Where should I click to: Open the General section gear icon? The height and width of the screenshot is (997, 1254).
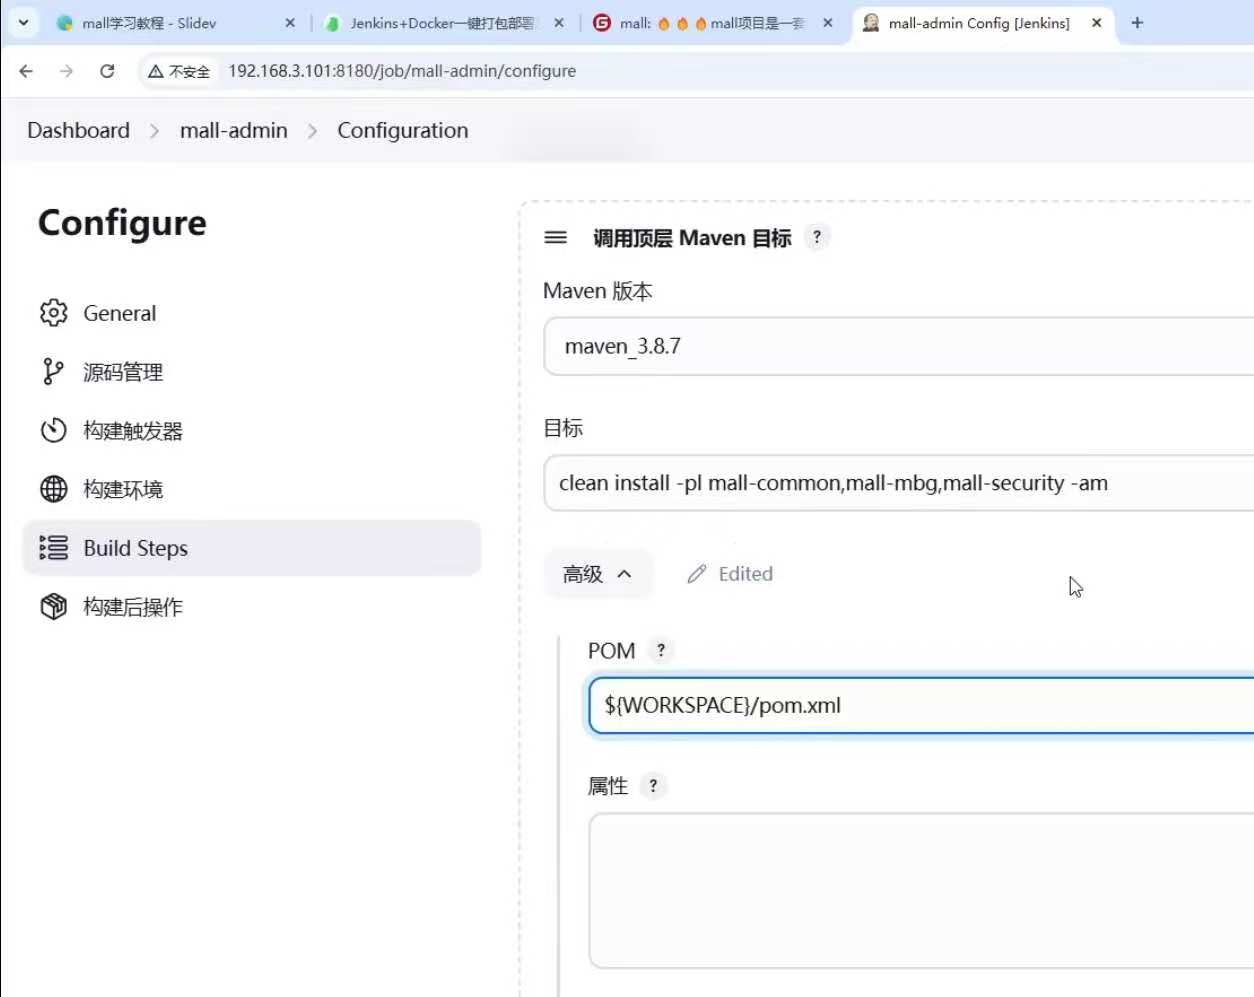coord(53,313)
